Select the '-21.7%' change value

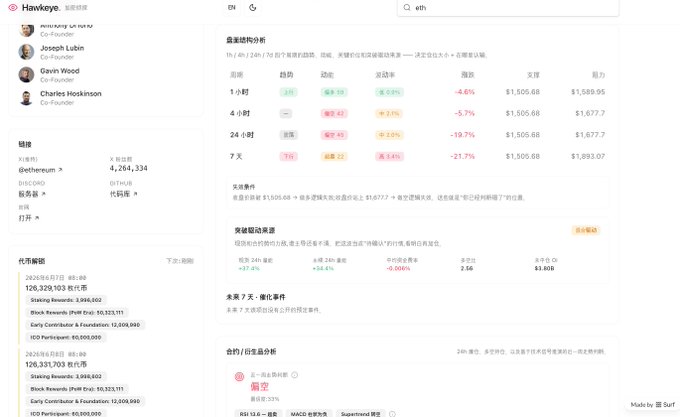point(462,156)
